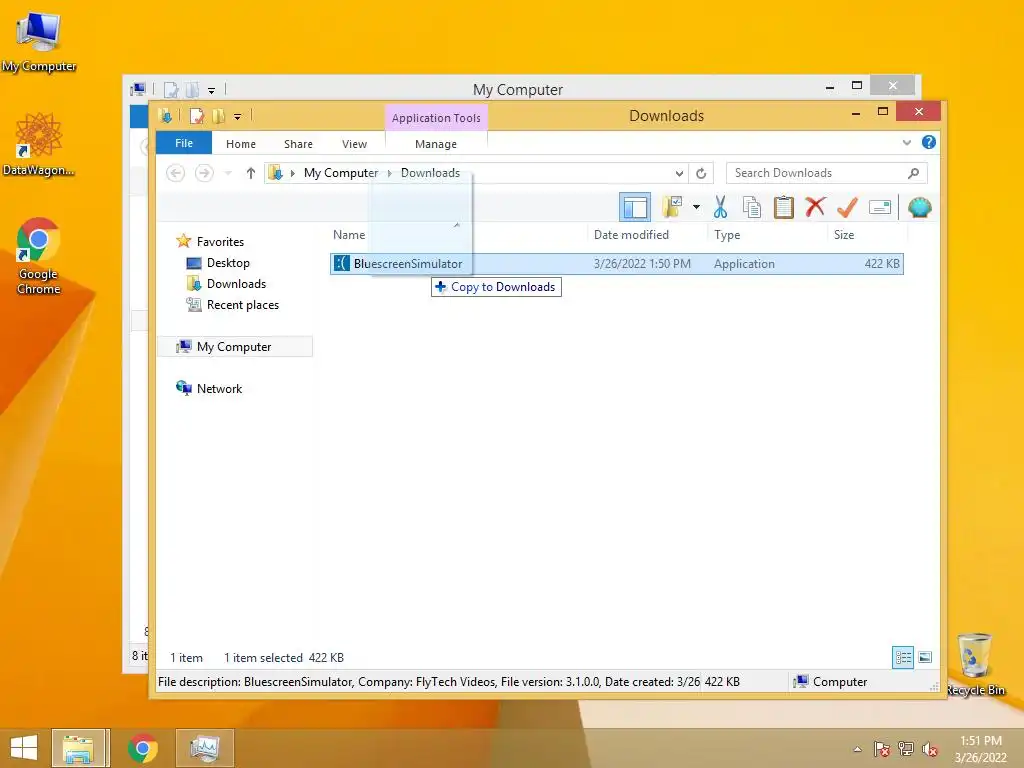Select the Google Chrome desktop shortcut
Image resolution: width=1024 pixels, height=768 pixels.
pos(39,256)
